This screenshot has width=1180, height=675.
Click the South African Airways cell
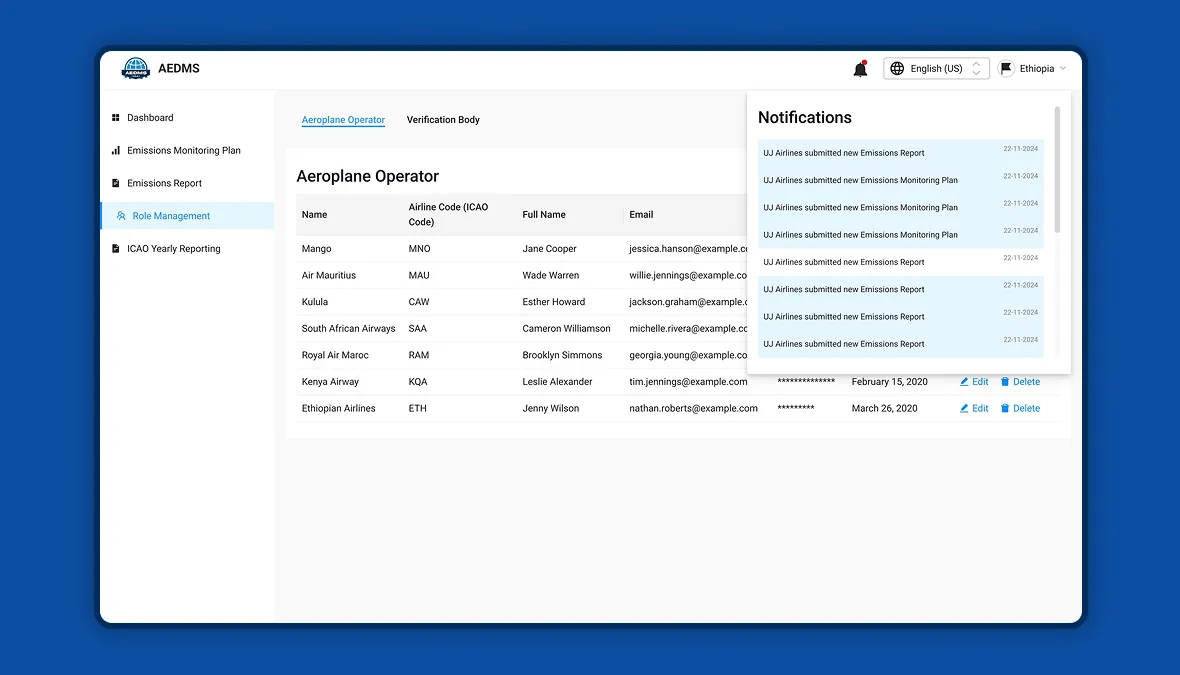pos(348,328)
